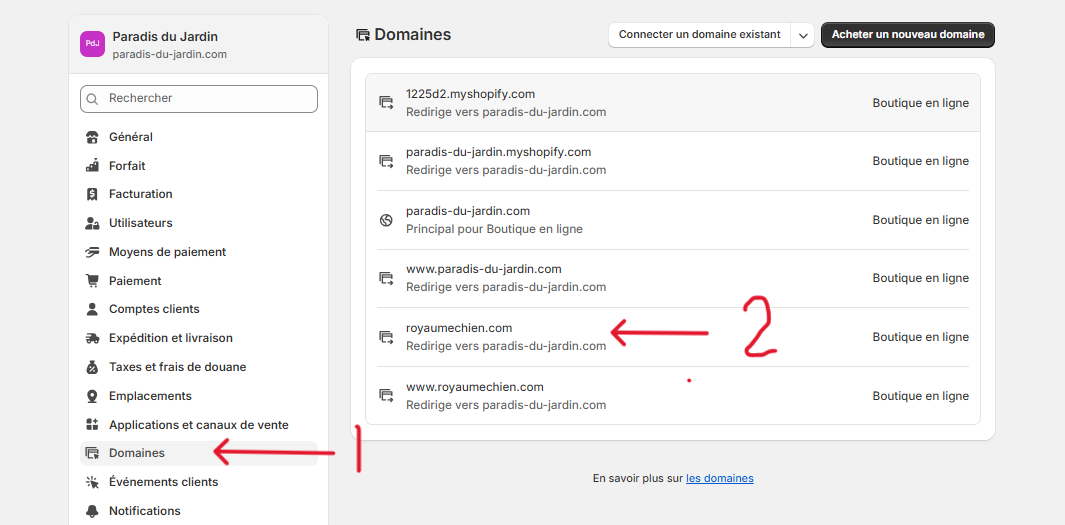Screen dimensions: 1065x525
Task: Open Taxes et frais de douane
Action: pyautogui.click(x=198, y=367)
